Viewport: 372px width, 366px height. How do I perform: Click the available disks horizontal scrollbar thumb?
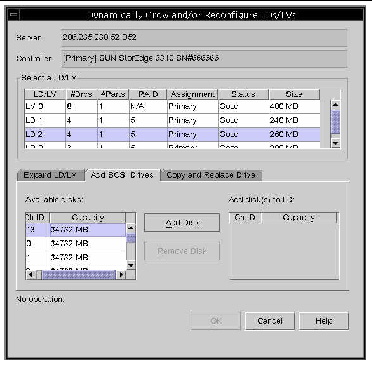point(79,275)
